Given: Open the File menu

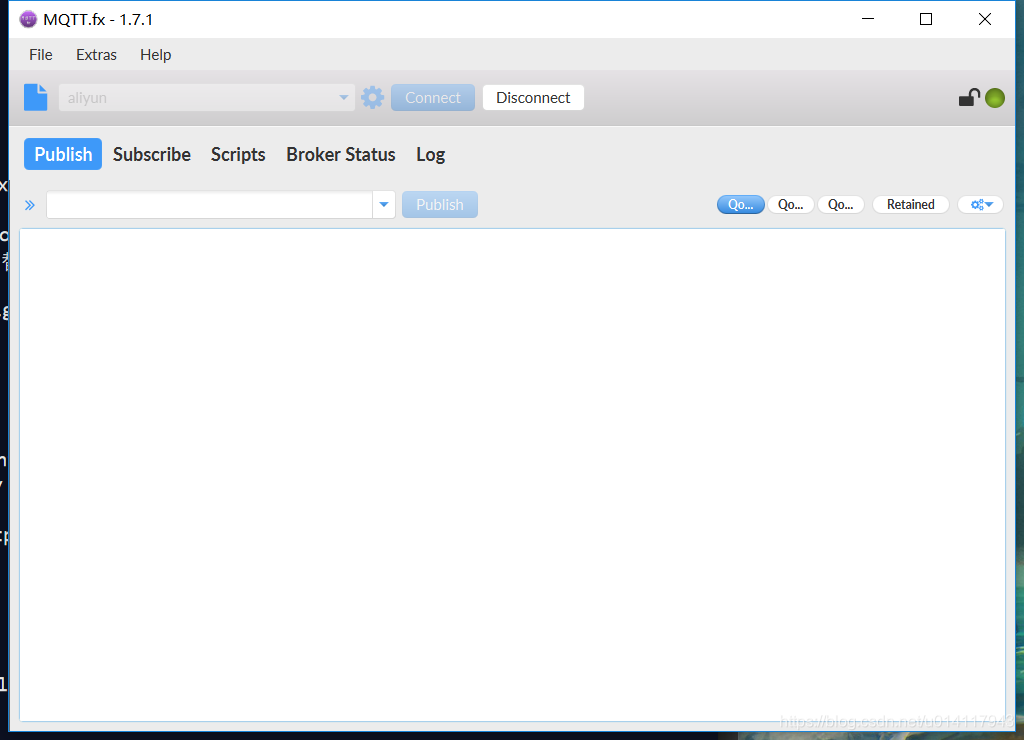Looking at the screenshot, I should 40,55.
